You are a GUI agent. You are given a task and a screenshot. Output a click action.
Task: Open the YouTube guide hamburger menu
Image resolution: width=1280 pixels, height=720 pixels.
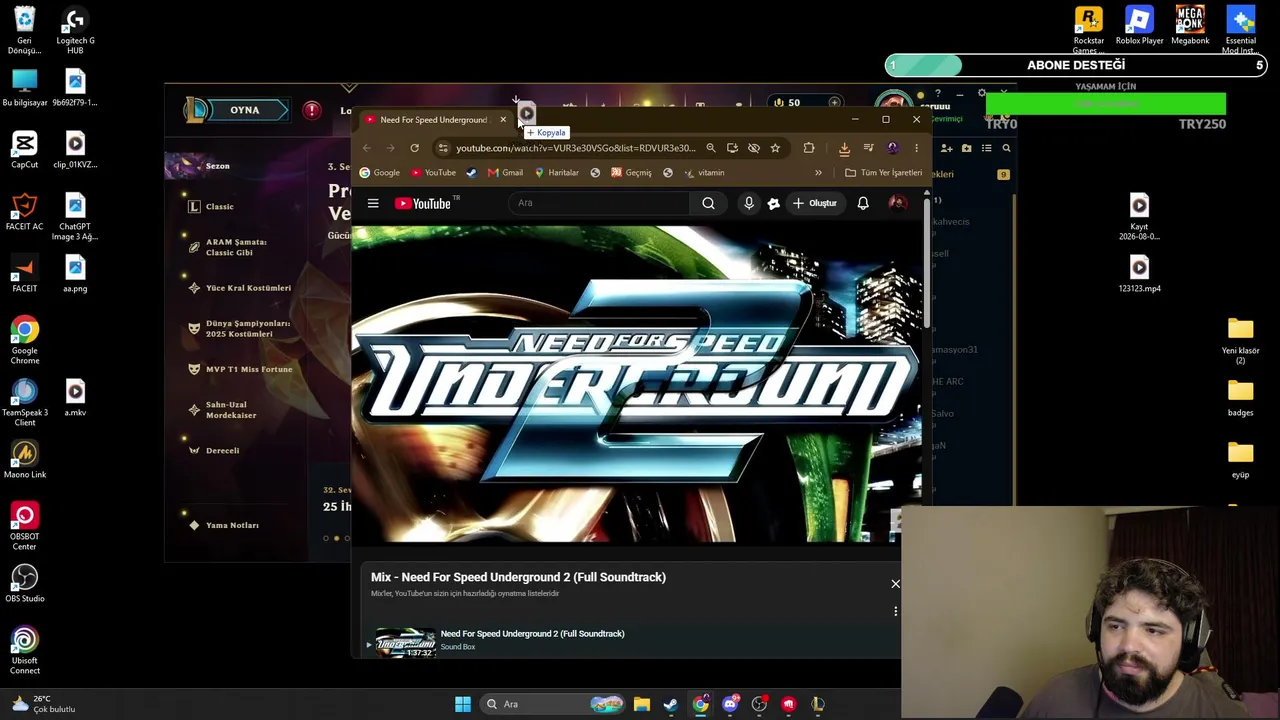(x=373, y=203)
